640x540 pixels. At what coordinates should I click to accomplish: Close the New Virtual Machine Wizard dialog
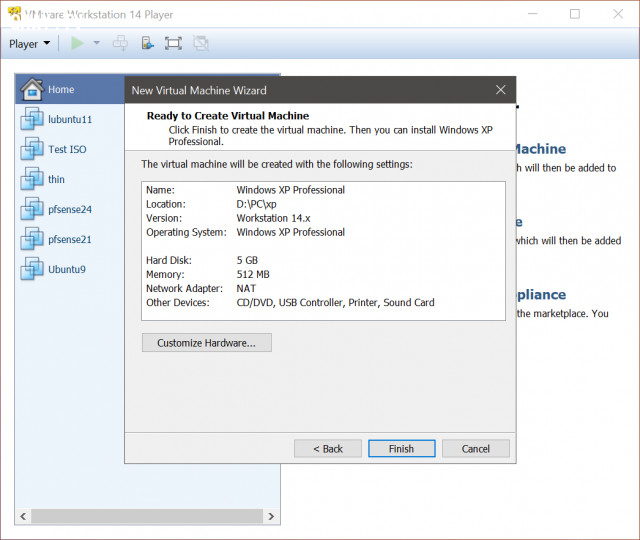click(501, 90)
